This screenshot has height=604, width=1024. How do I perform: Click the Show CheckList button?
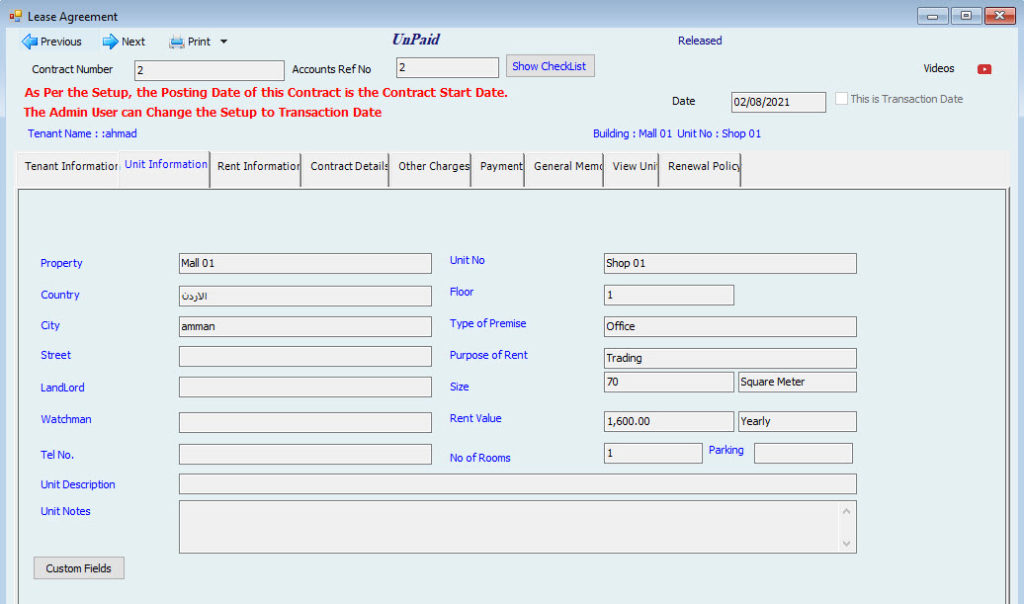pyautogui.click(x=549, y=66)
